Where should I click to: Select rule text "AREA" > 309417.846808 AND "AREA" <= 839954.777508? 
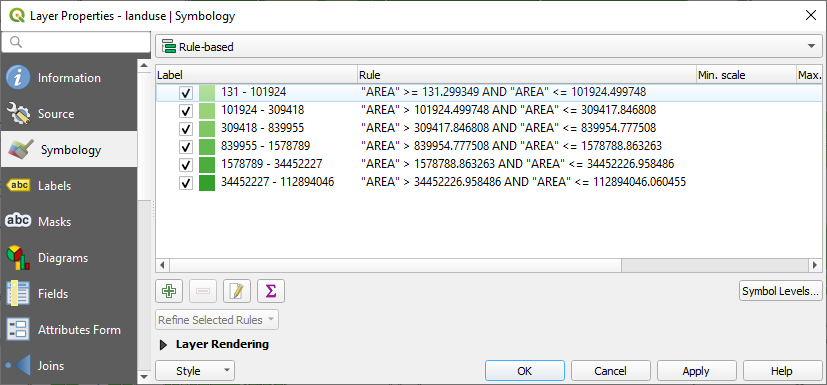508,128
